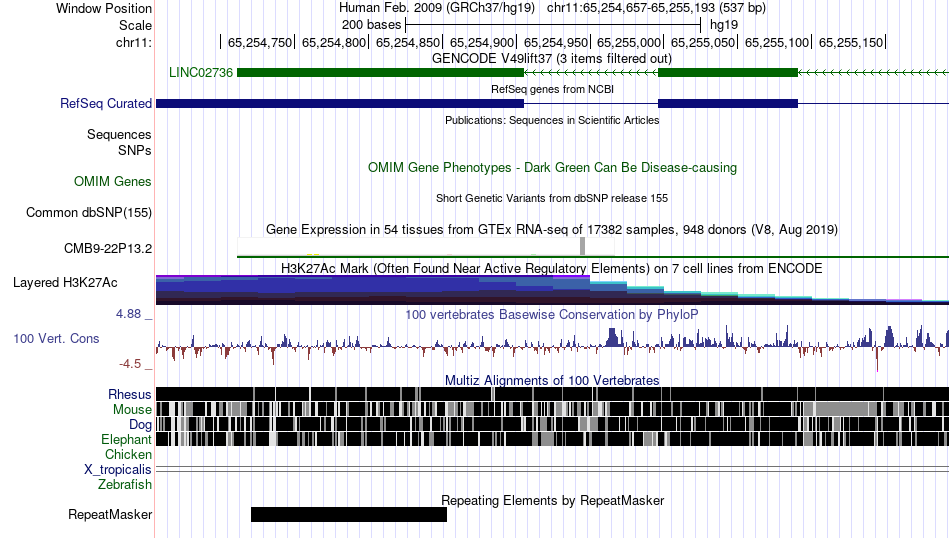Screen dimensions: 950x538
Task: Click the gray GTEx expression bar
Action: pos(582,246)
